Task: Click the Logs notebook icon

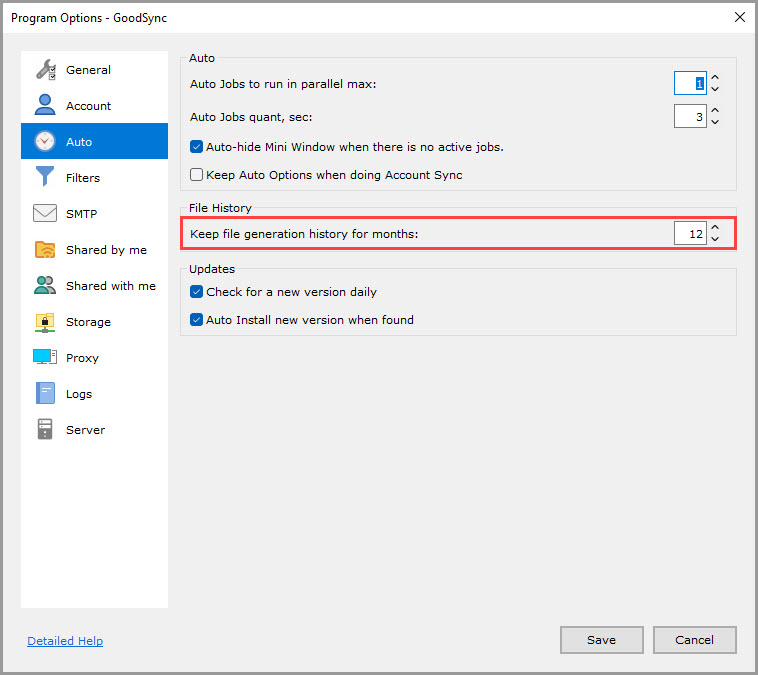Action: (x=45, y=393)
